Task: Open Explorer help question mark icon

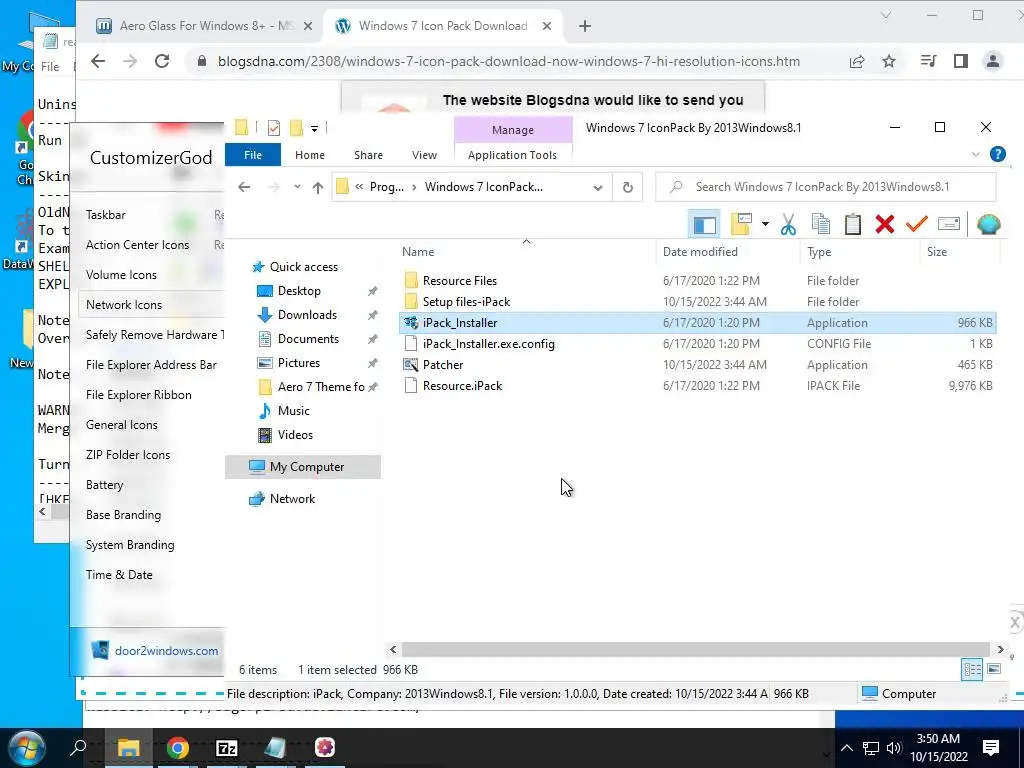Action: click(997, 154)
